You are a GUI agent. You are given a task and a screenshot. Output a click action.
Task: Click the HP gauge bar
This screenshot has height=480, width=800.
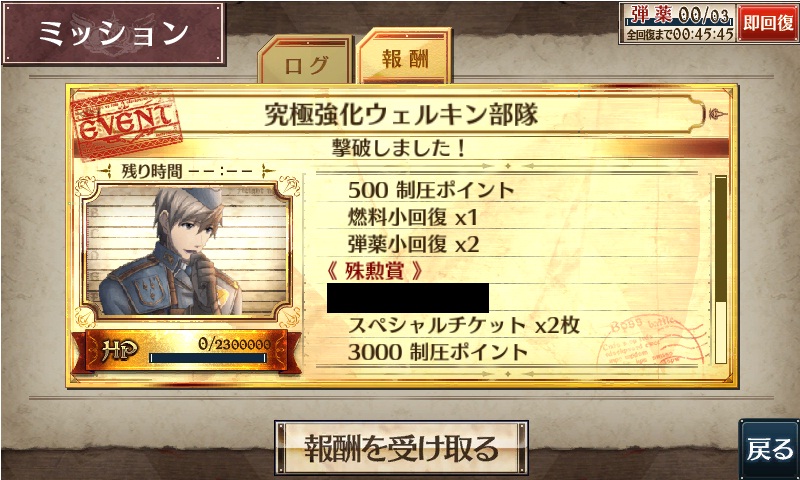pos(208,358)
